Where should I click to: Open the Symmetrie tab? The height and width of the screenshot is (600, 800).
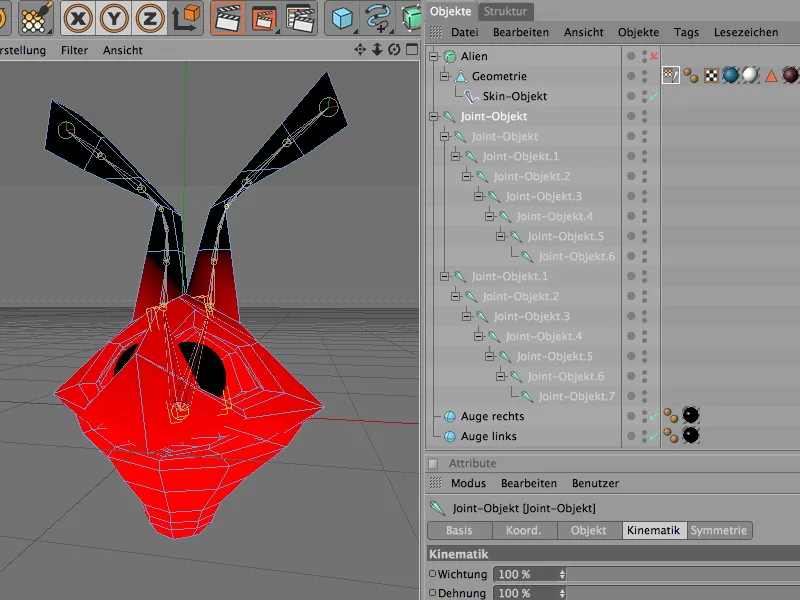[719, 530]
